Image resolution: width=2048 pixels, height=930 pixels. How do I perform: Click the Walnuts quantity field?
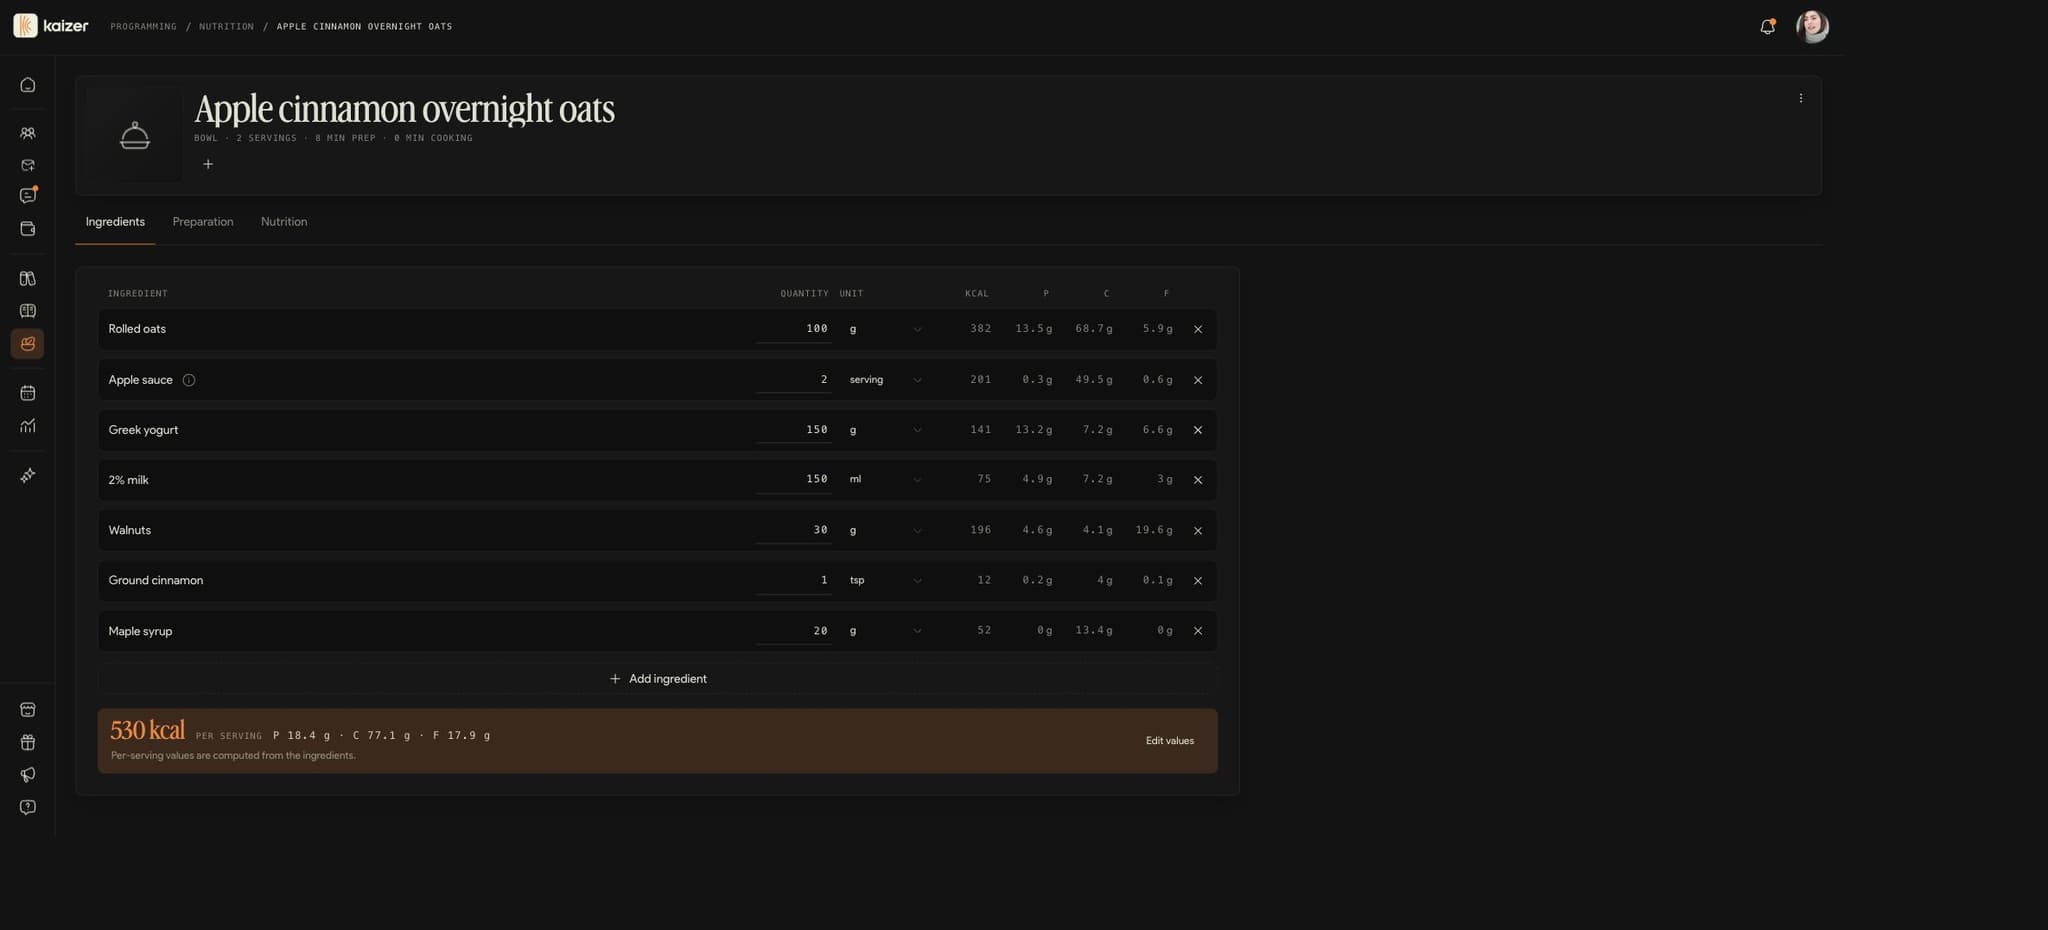(x=794, y=531)
